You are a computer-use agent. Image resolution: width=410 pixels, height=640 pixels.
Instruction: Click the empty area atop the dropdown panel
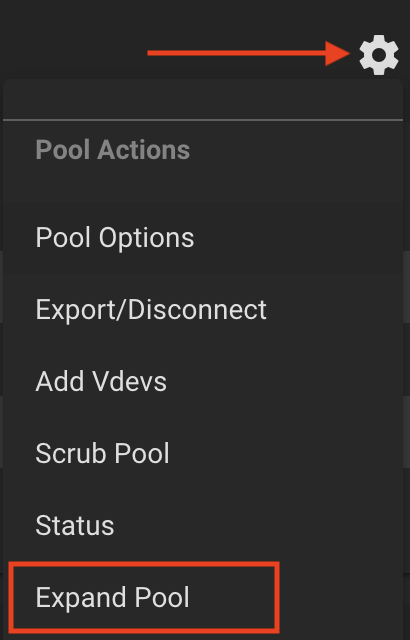pyautogui.click(x=203, y=99)
